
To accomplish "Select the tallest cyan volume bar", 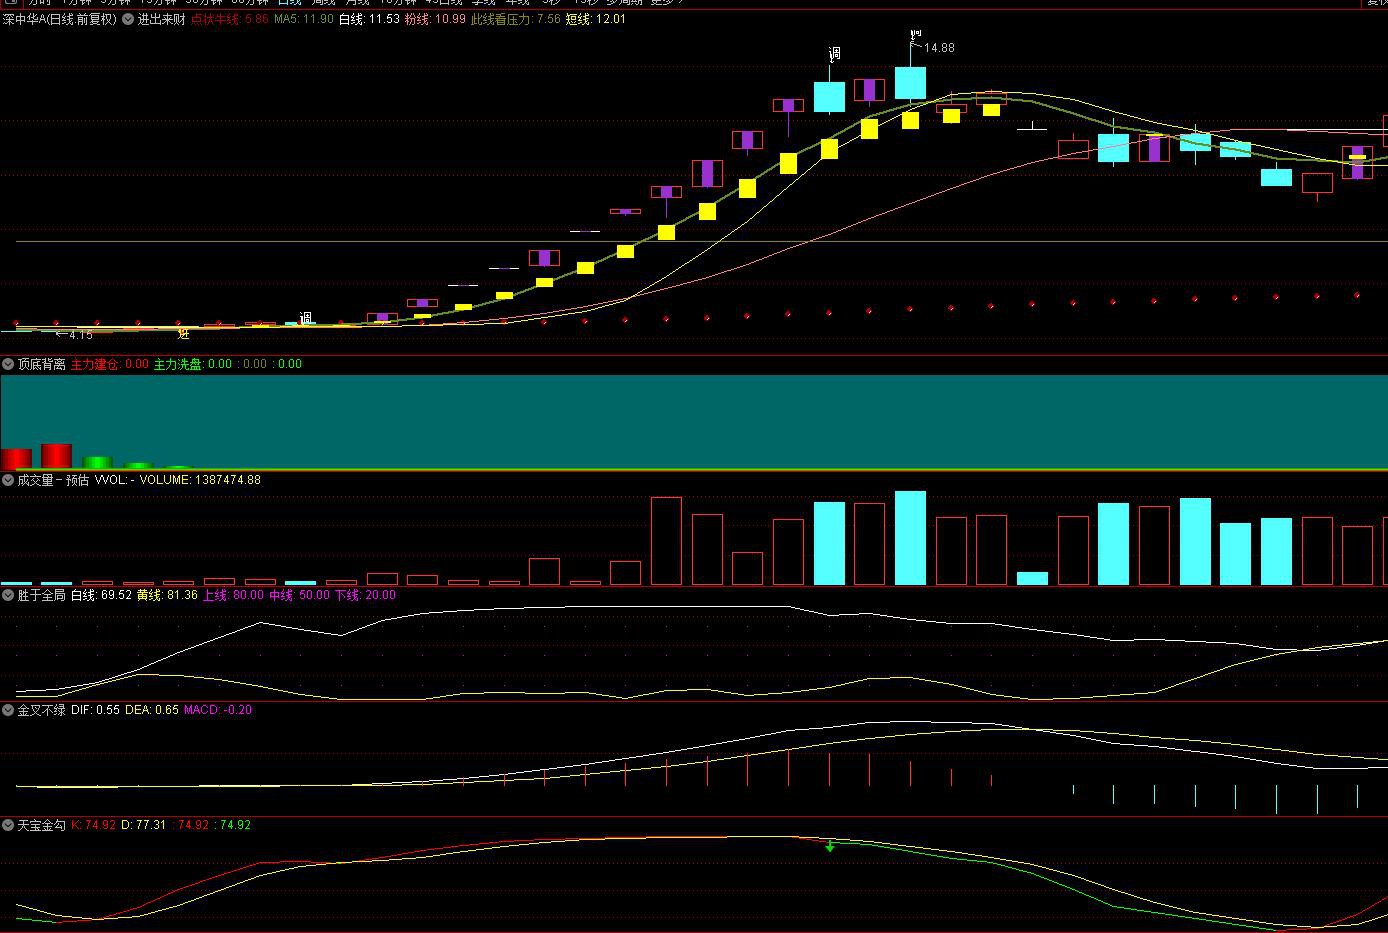I will coord(910,538).
